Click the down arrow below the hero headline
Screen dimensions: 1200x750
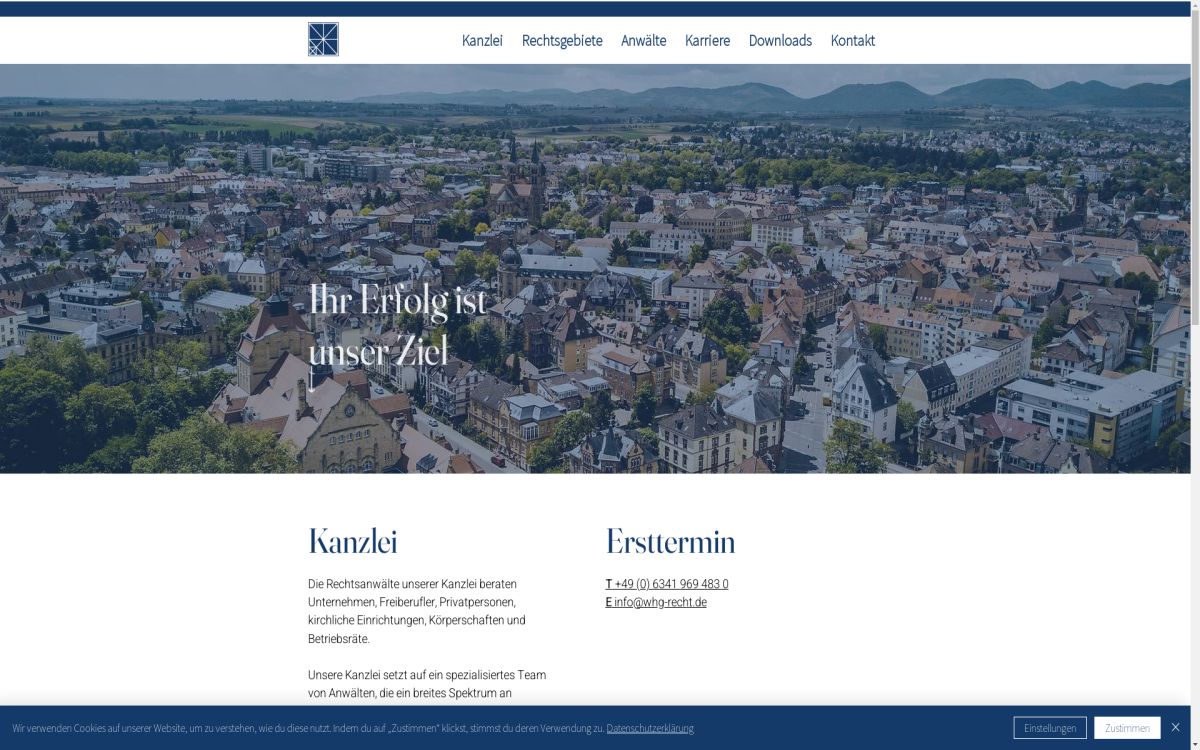click(x=311, y=381)
